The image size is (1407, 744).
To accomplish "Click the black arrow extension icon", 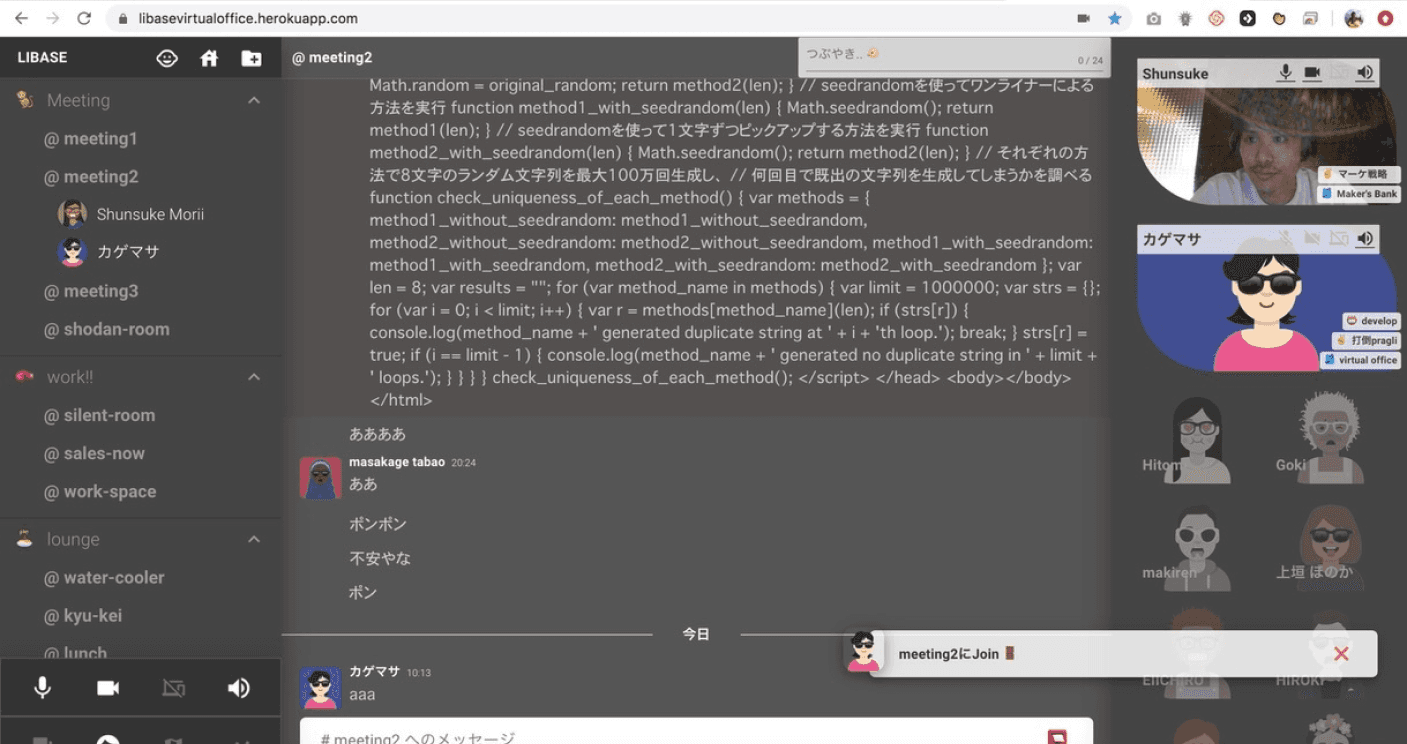I will [x=1248, y=18].
